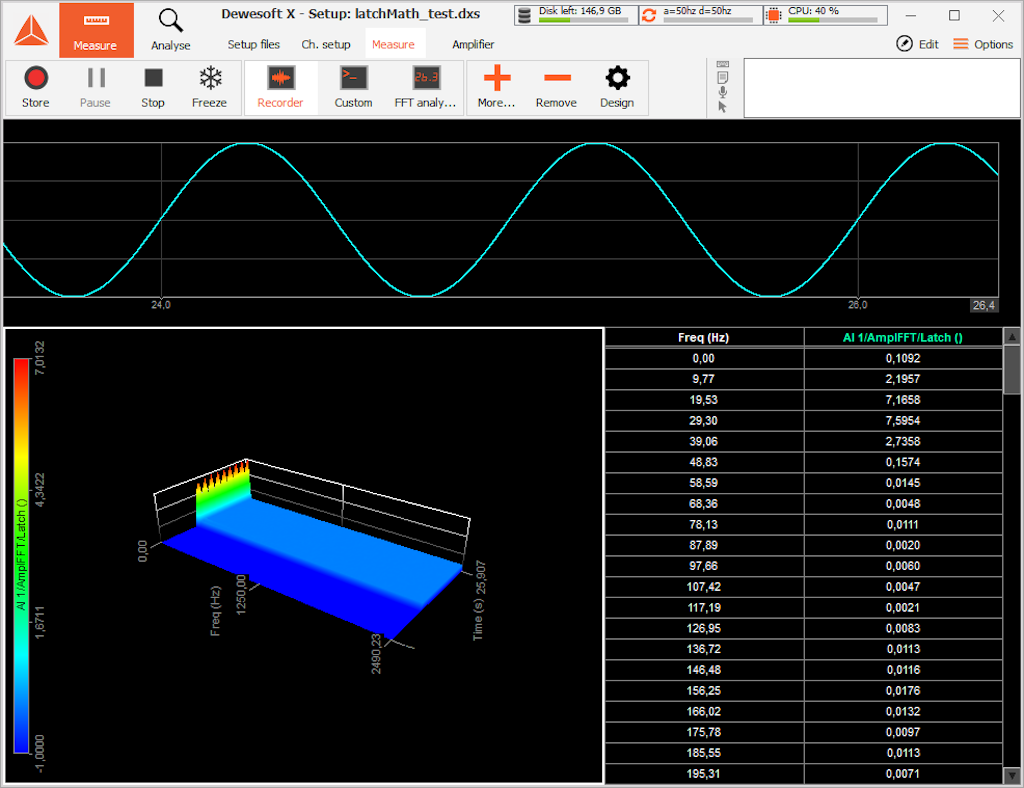
Task: Open Setup files tab
Action: [253, 44]
